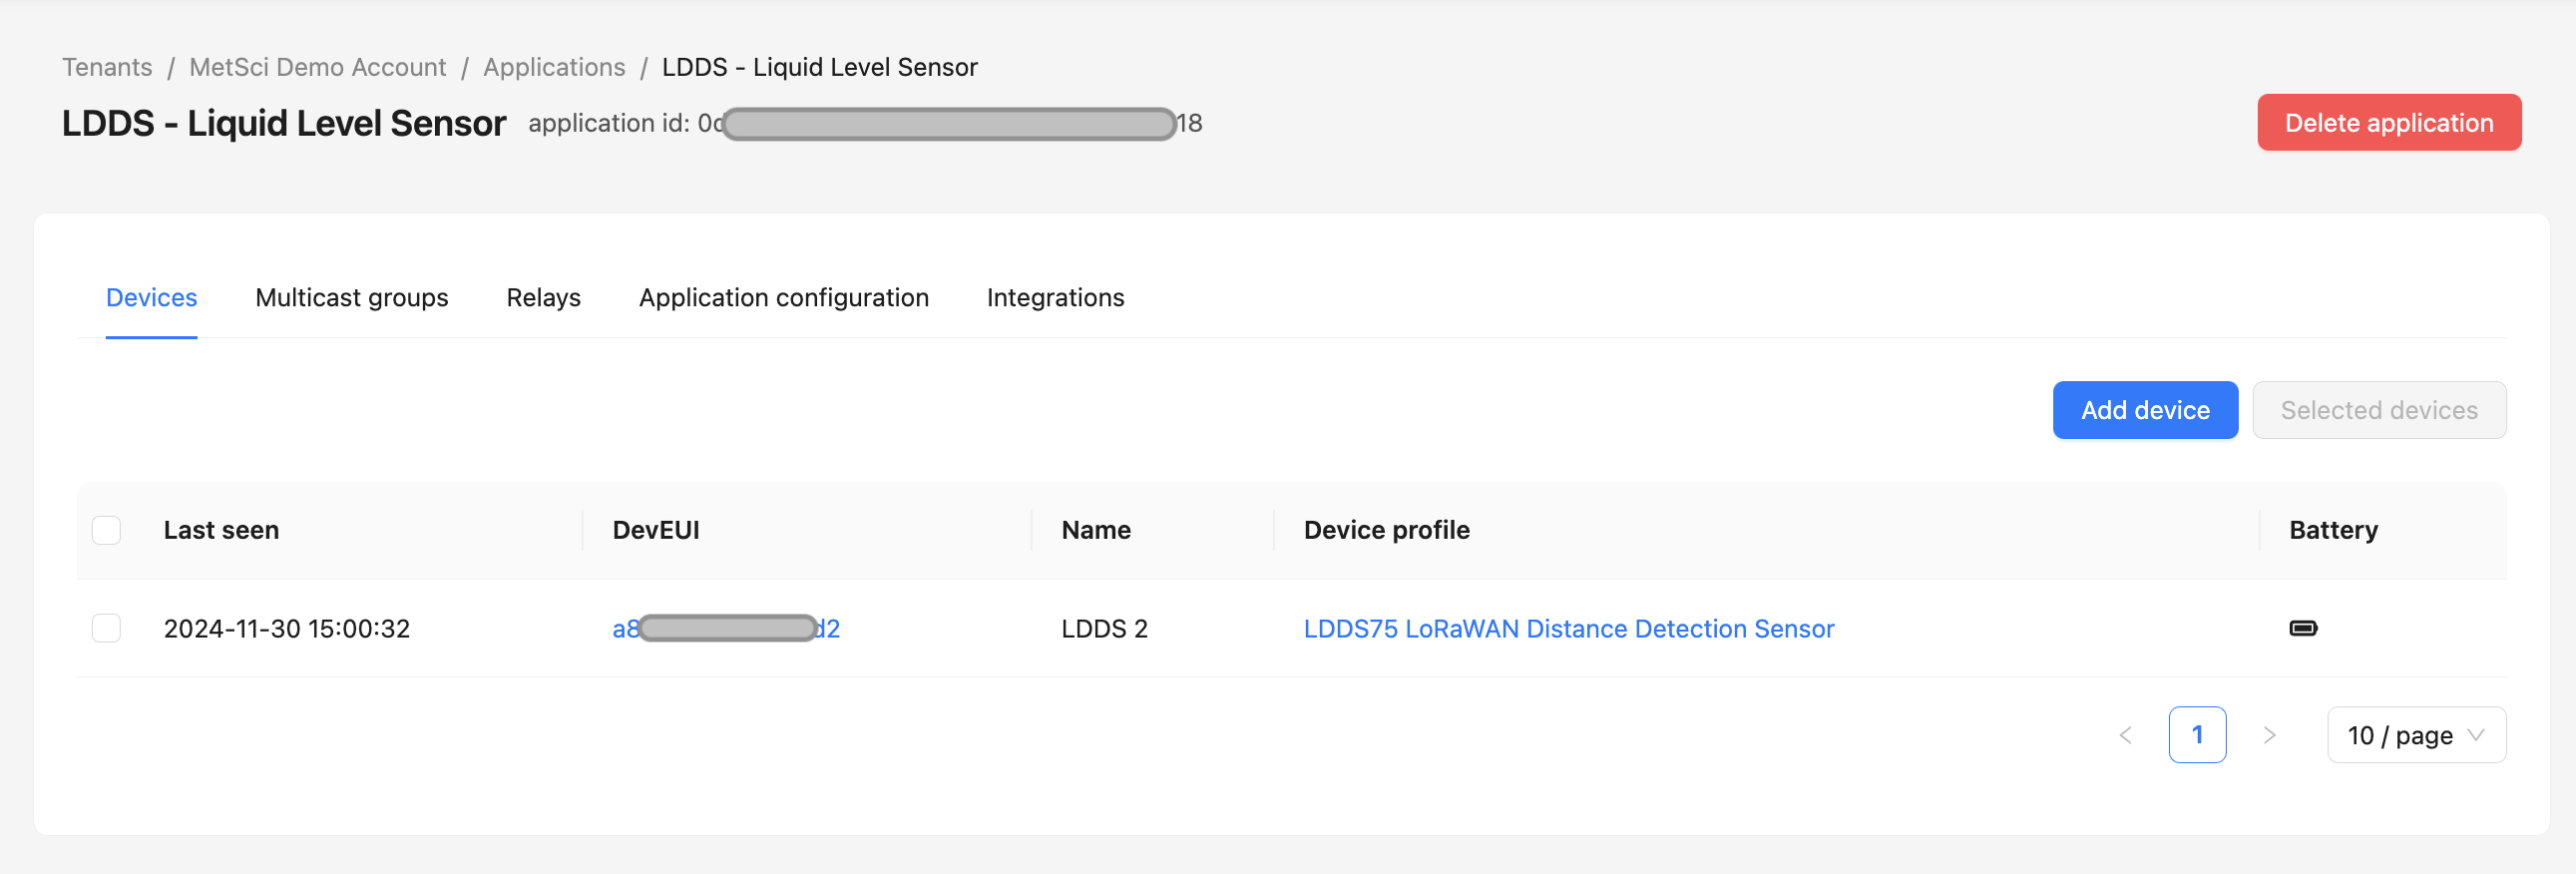
Task: Toggle the select-all devices checkbox in header
Action: (x=106, y=530)
